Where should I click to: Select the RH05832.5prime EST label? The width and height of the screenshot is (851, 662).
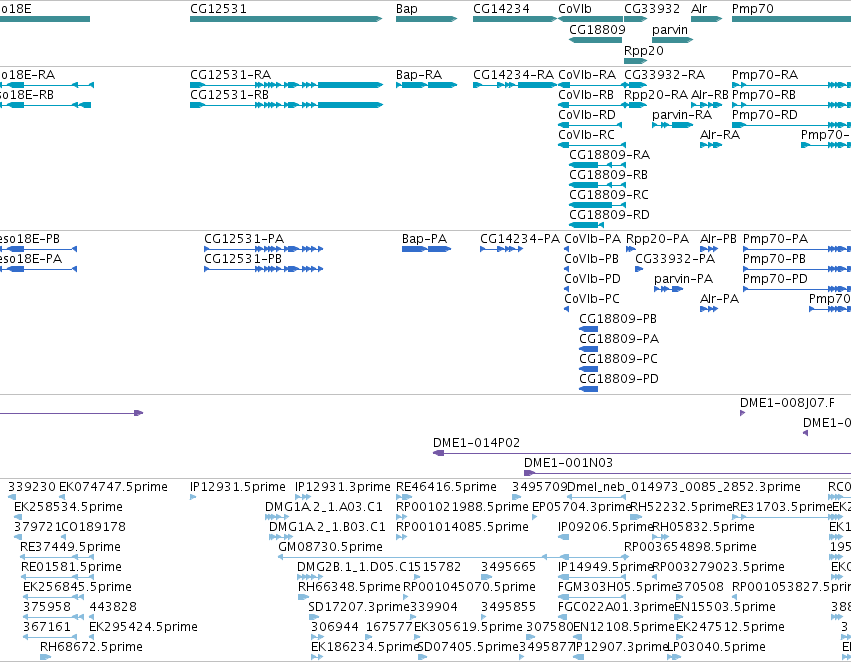pyautogui.click(x=703, y=527)
